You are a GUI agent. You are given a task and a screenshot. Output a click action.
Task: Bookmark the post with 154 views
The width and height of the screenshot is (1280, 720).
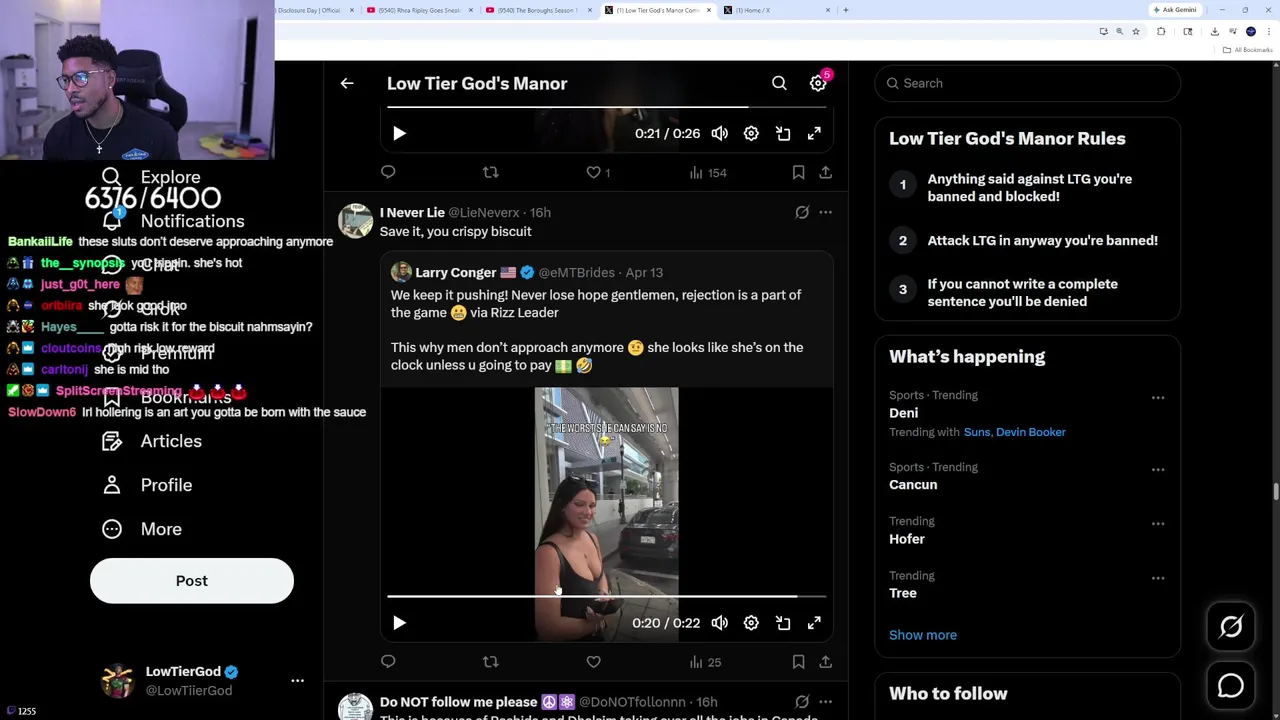(798, 172)
